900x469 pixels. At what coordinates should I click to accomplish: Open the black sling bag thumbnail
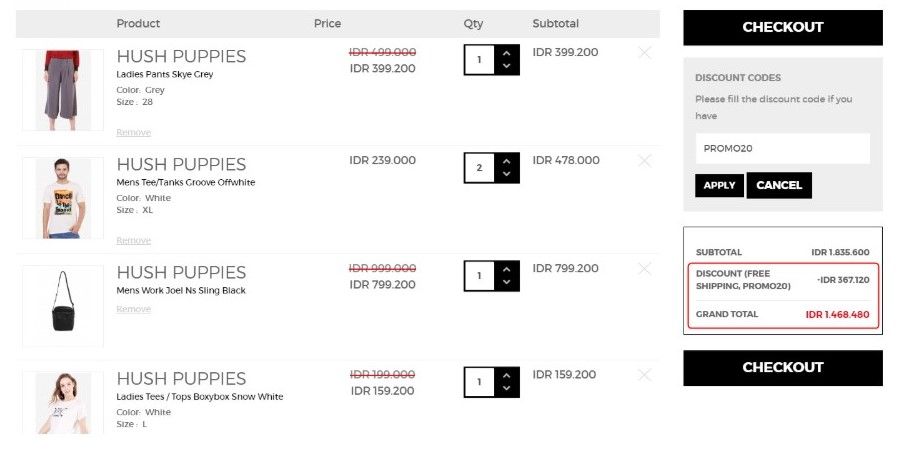[63, 306]
